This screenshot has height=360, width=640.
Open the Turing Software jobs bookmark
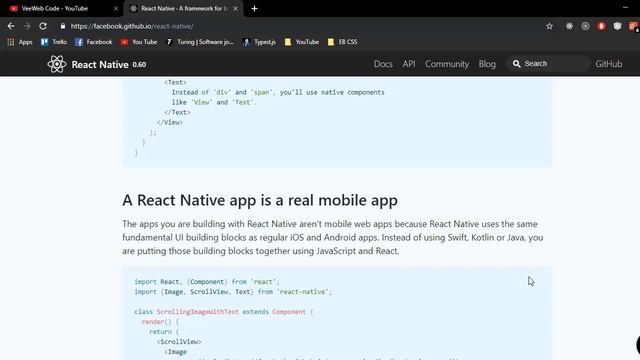tap(200, 42)
